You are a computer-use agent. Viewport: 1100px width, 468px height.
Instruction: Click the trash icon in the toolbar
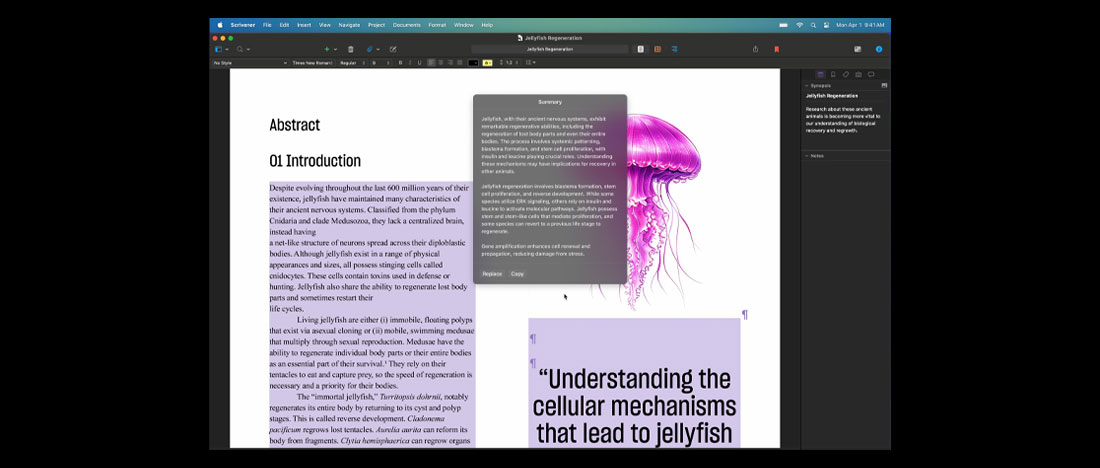pos(350,49)
